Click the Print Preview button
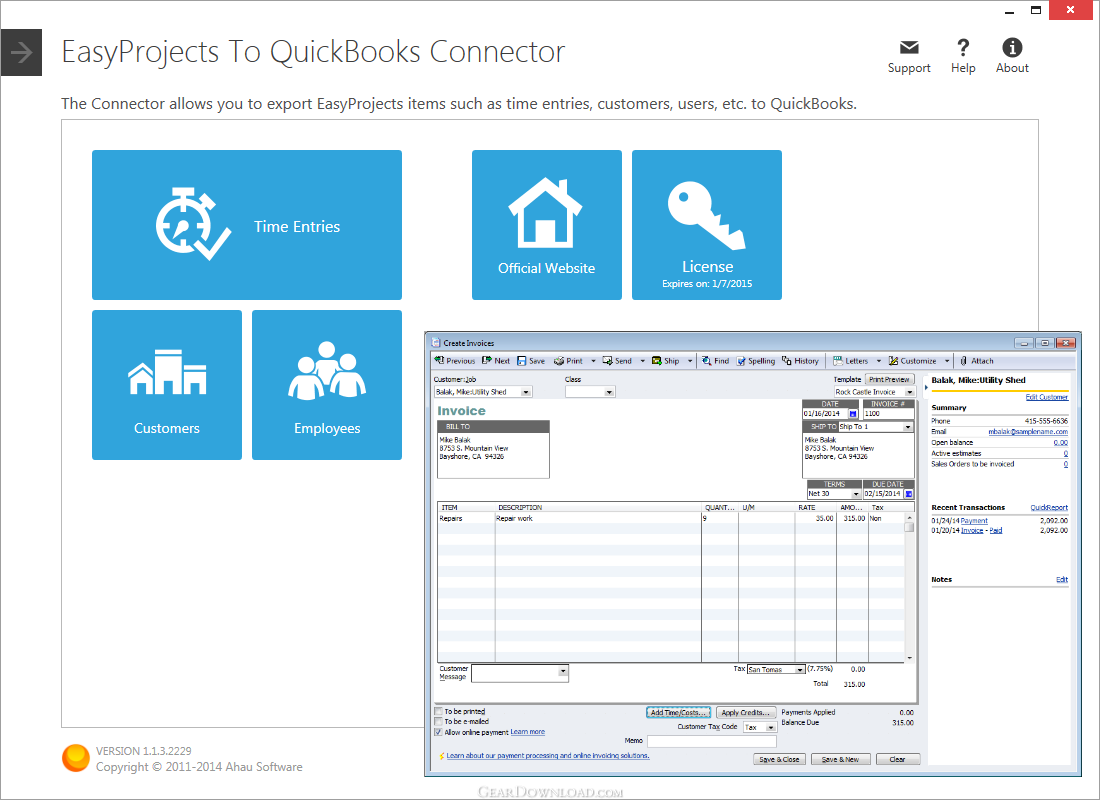This screenshot has height=800, width=1100. [889, 379]
